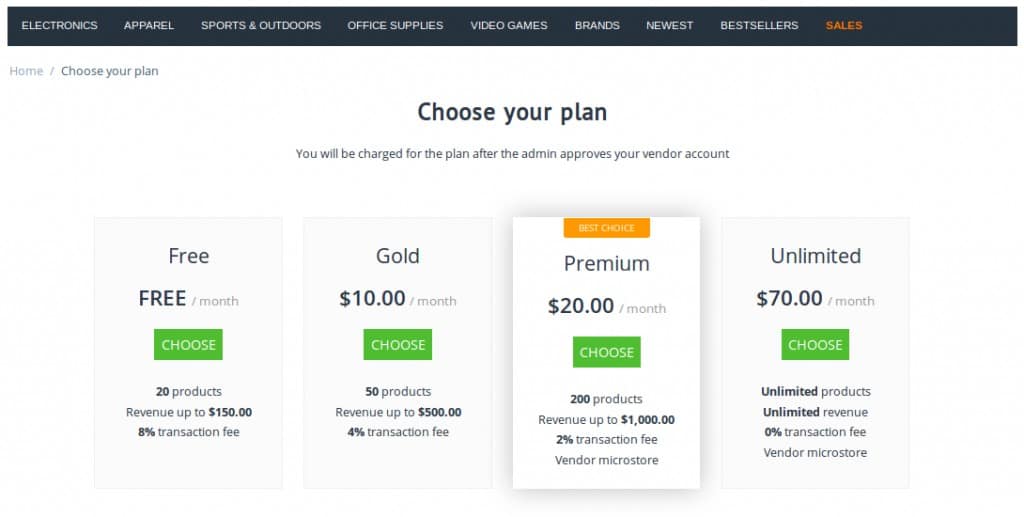Select Video Games in the navigation bar

coord(509,25)
